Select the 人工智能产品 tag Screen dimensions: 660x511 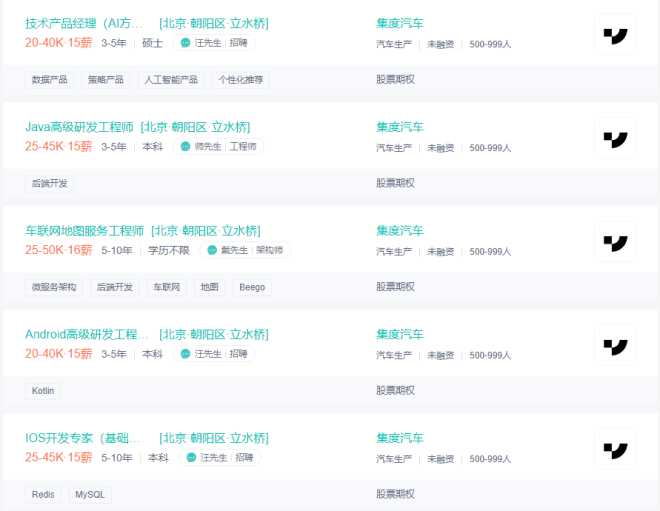coord(171,80)
